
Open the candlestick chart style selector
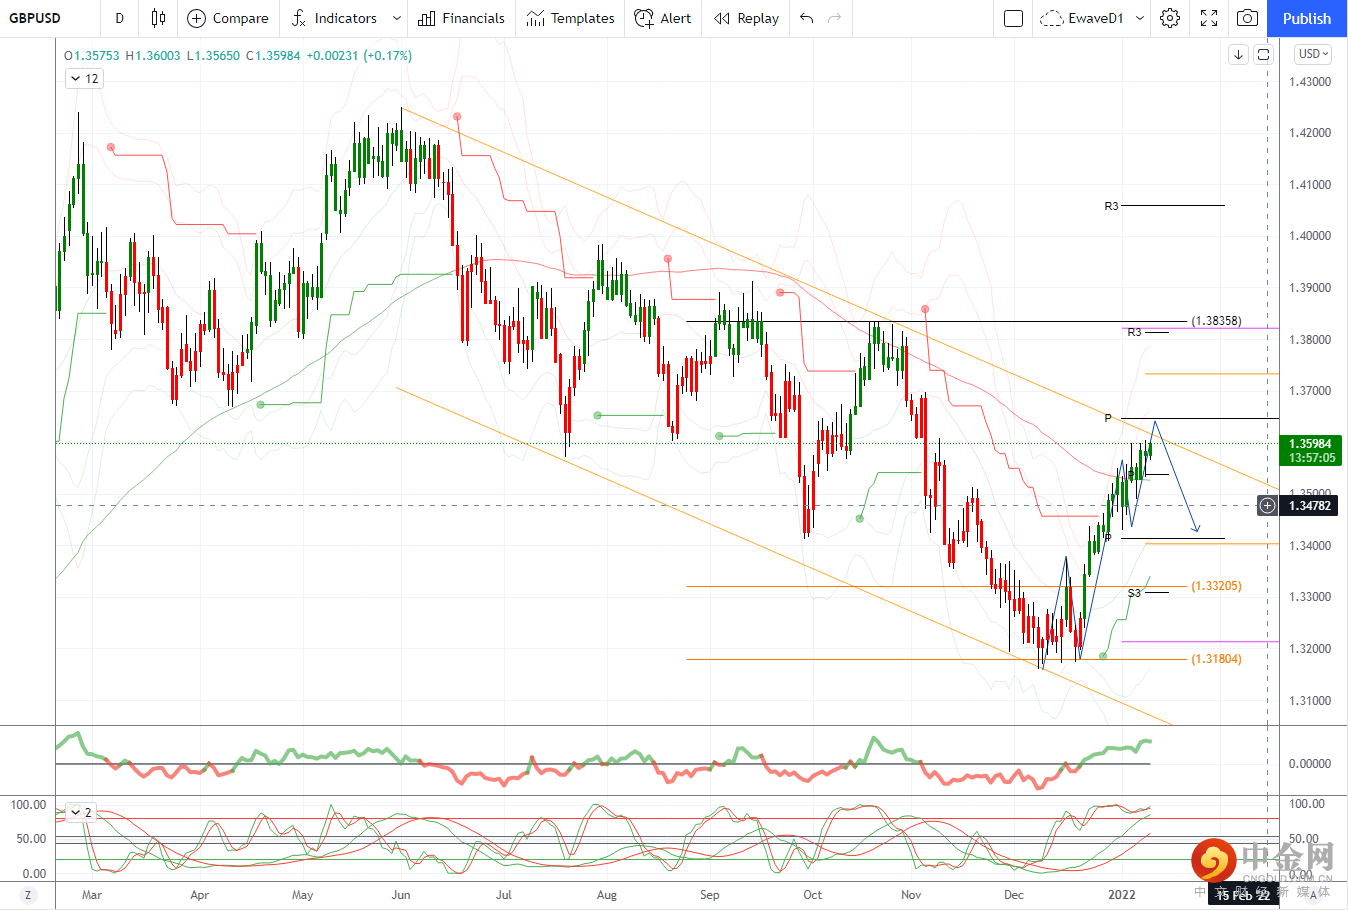(158, 18)
